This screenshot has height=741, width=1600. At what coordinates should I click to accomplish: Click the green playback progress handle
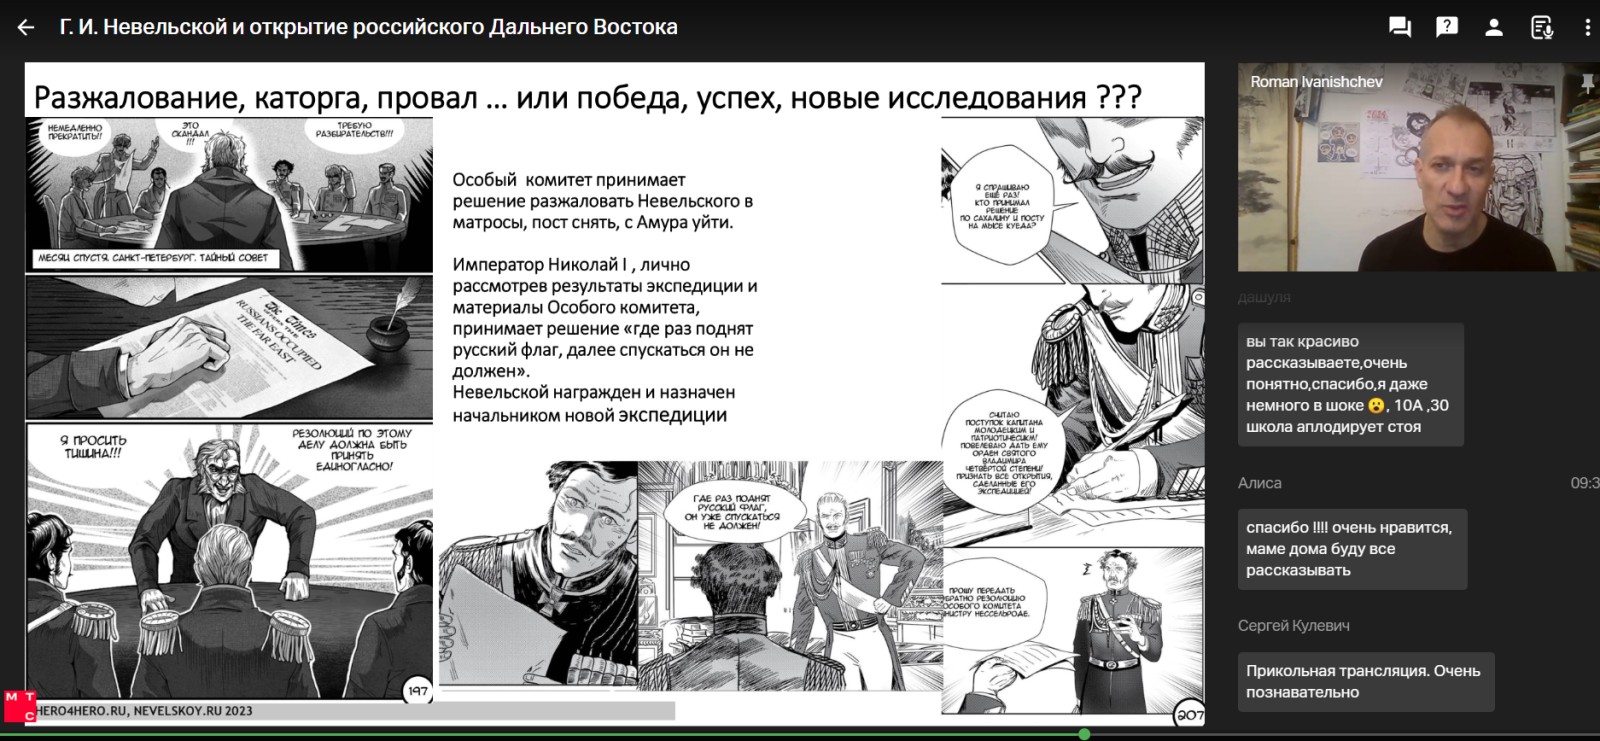coord(1084,734)
